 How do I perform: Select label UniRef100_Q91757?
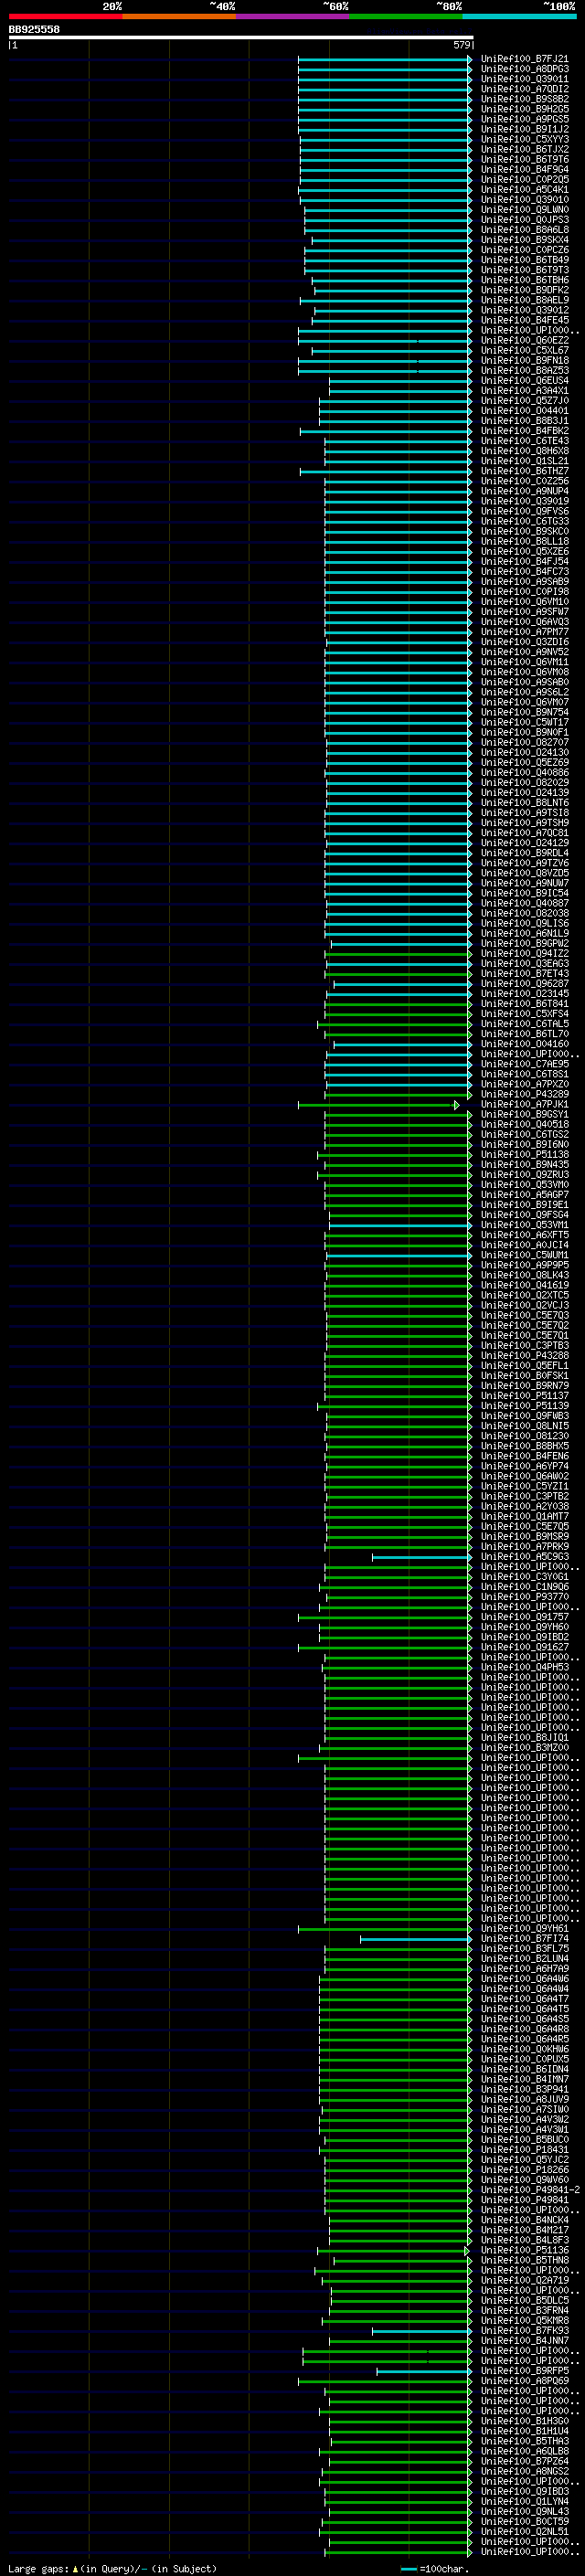(x=524, y=1617)
